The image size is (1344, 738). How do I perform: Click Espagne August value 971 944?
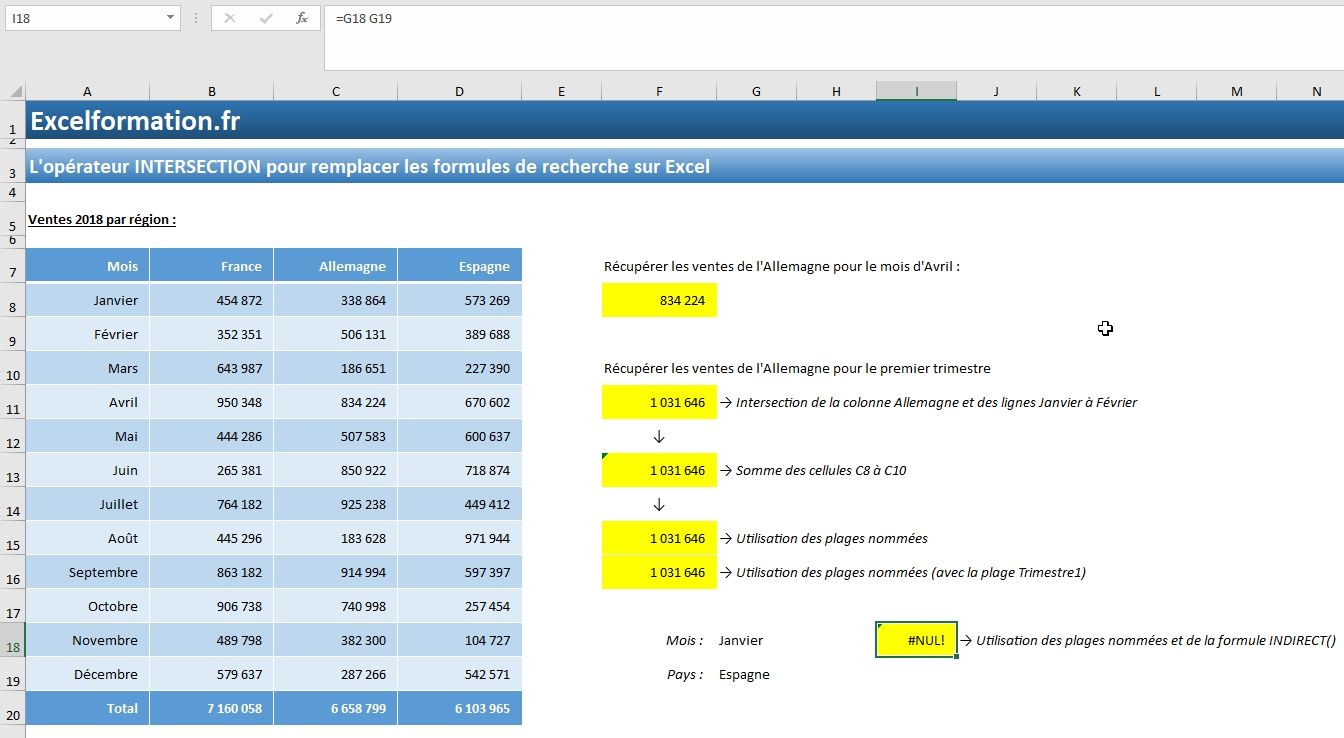(459, 539)
